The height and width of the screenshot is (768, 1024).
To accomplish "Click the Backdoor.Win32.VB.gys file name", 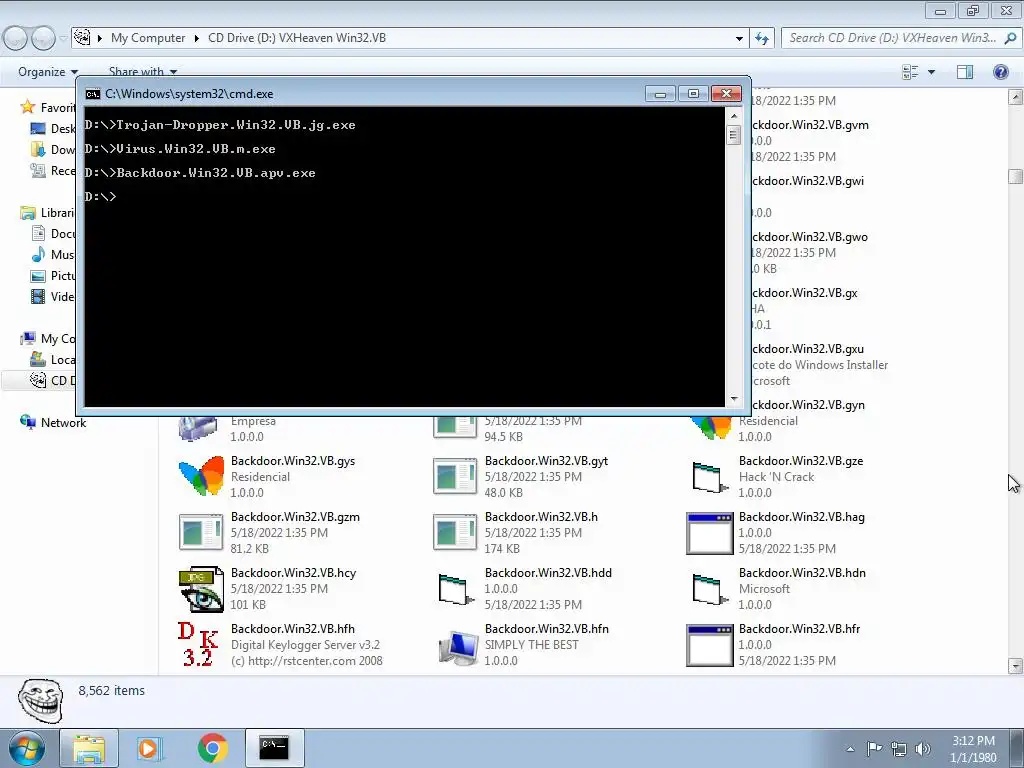I will [293, 461].
